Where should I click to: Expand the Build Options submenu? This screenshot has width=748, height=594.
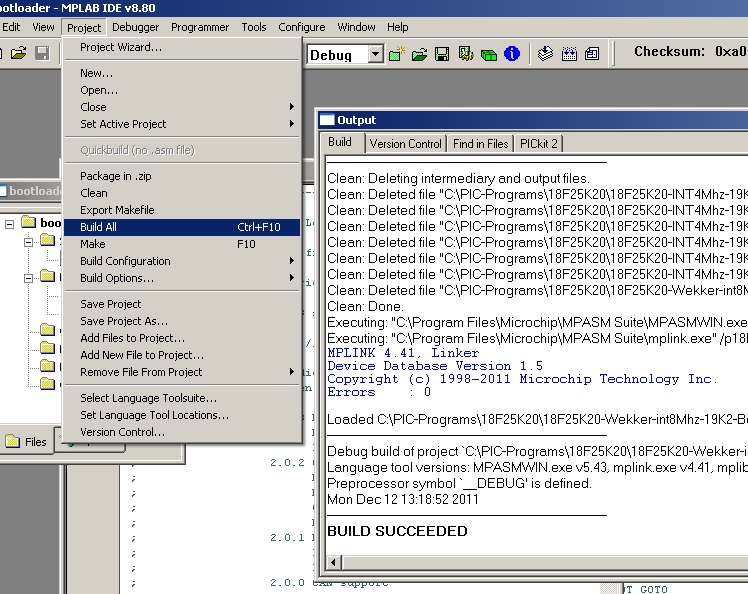click(182, 278)
